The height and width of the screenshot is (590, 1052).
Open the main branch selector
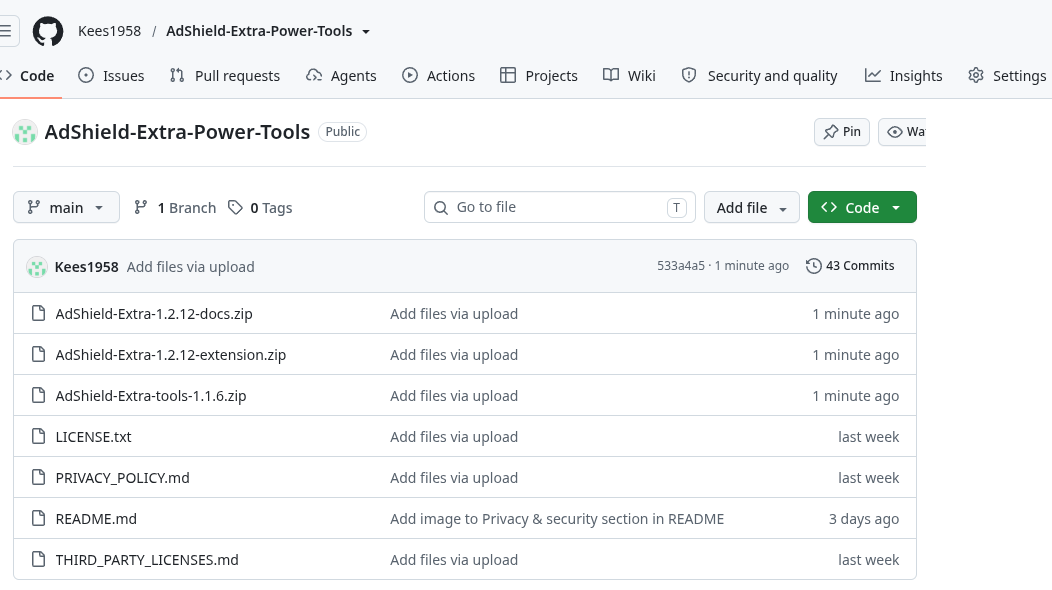pos(66,207)
